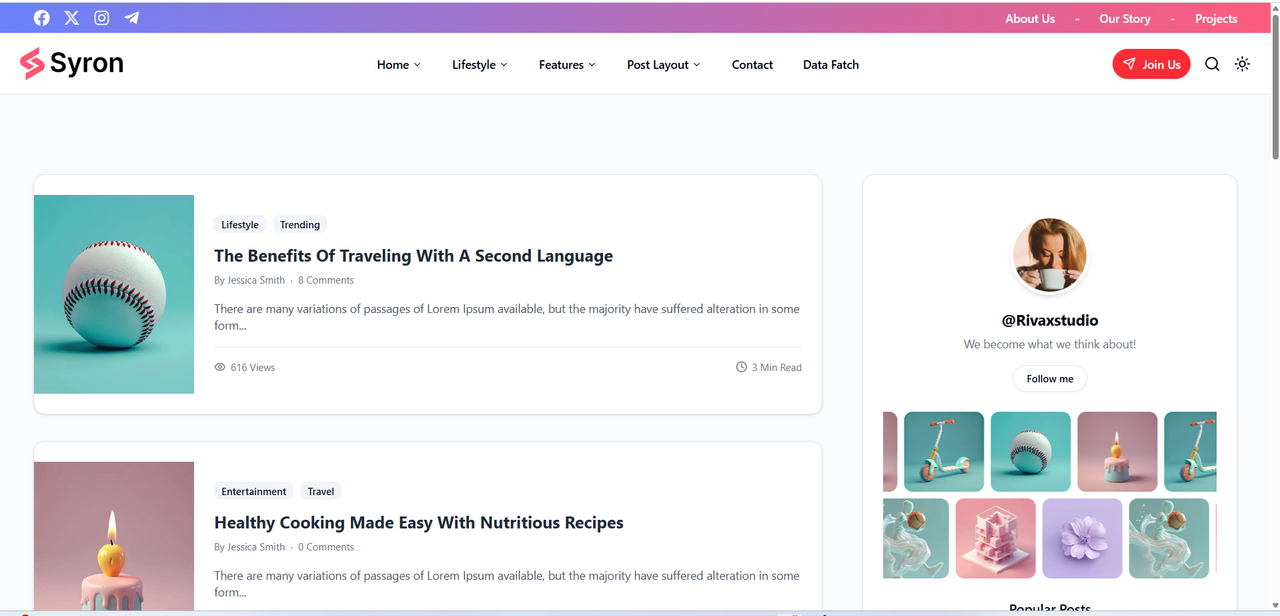Go to About Us in top bar
The width and height of the screenshot is (1280, 616).
(x=1030, y=19)
